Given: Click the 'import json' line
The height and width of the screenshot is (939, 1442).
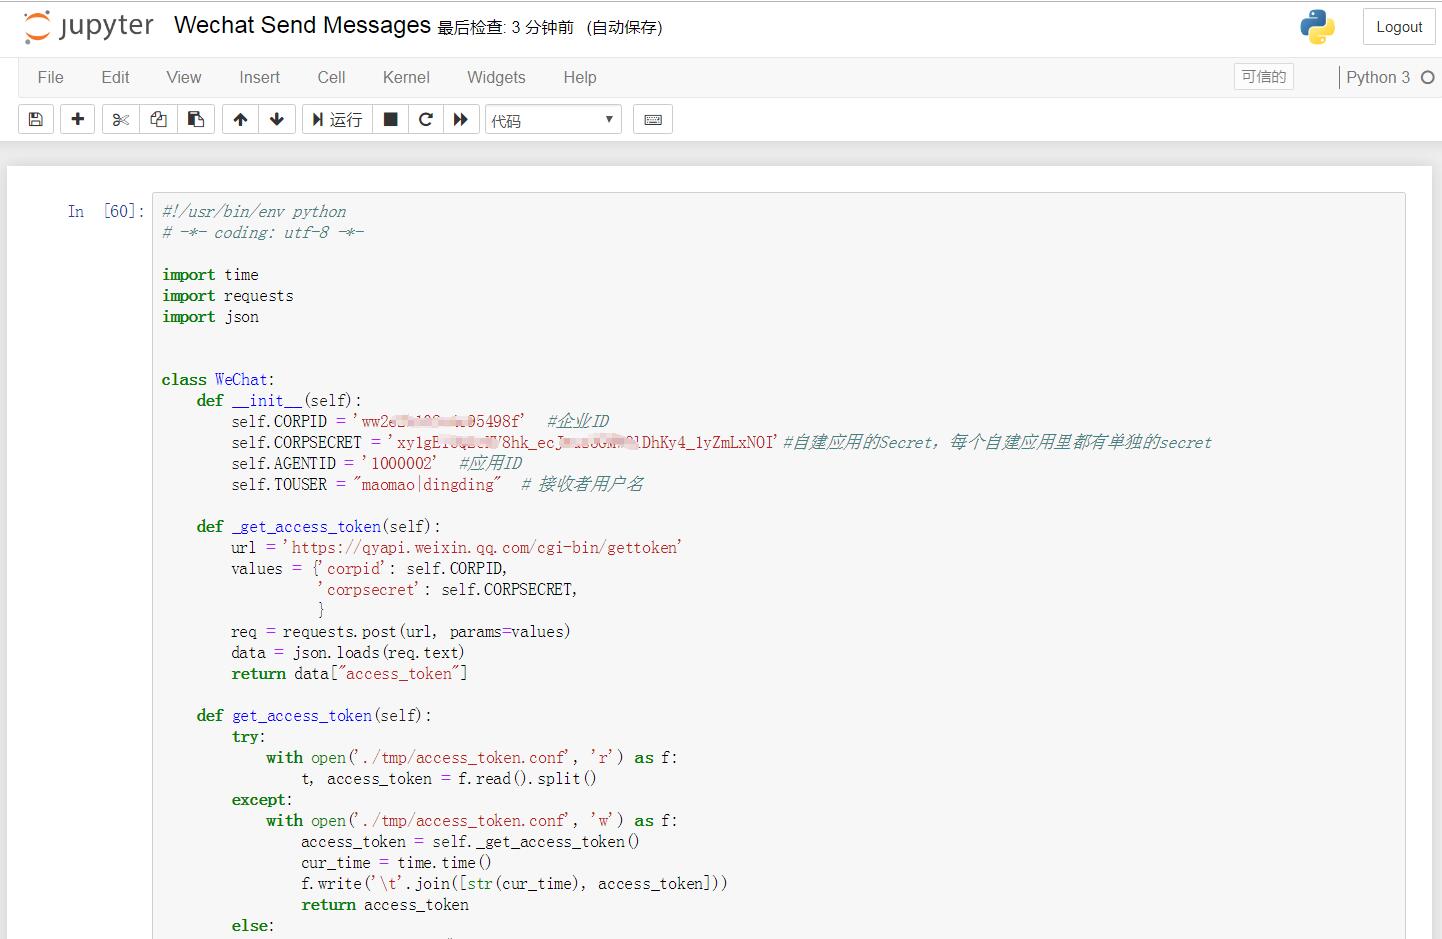Looking at the screenshot, I should 210,316.
